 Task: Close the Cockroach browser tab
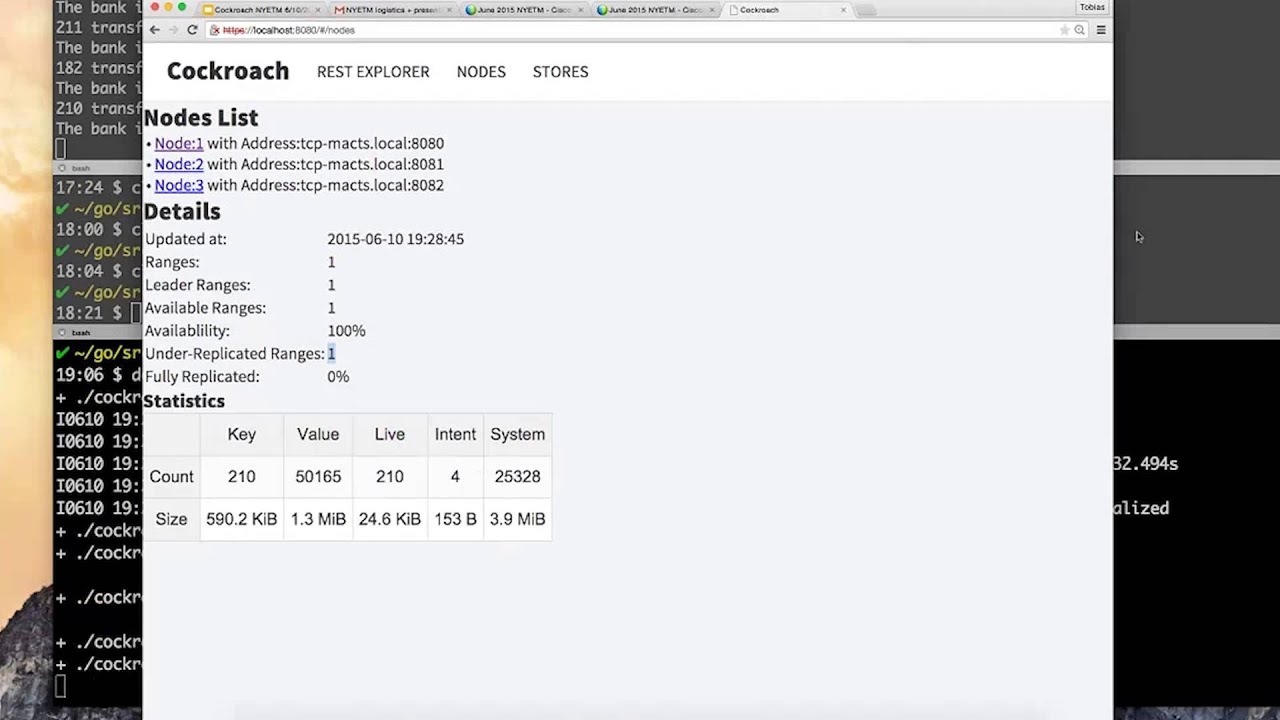tap(843, 10)
